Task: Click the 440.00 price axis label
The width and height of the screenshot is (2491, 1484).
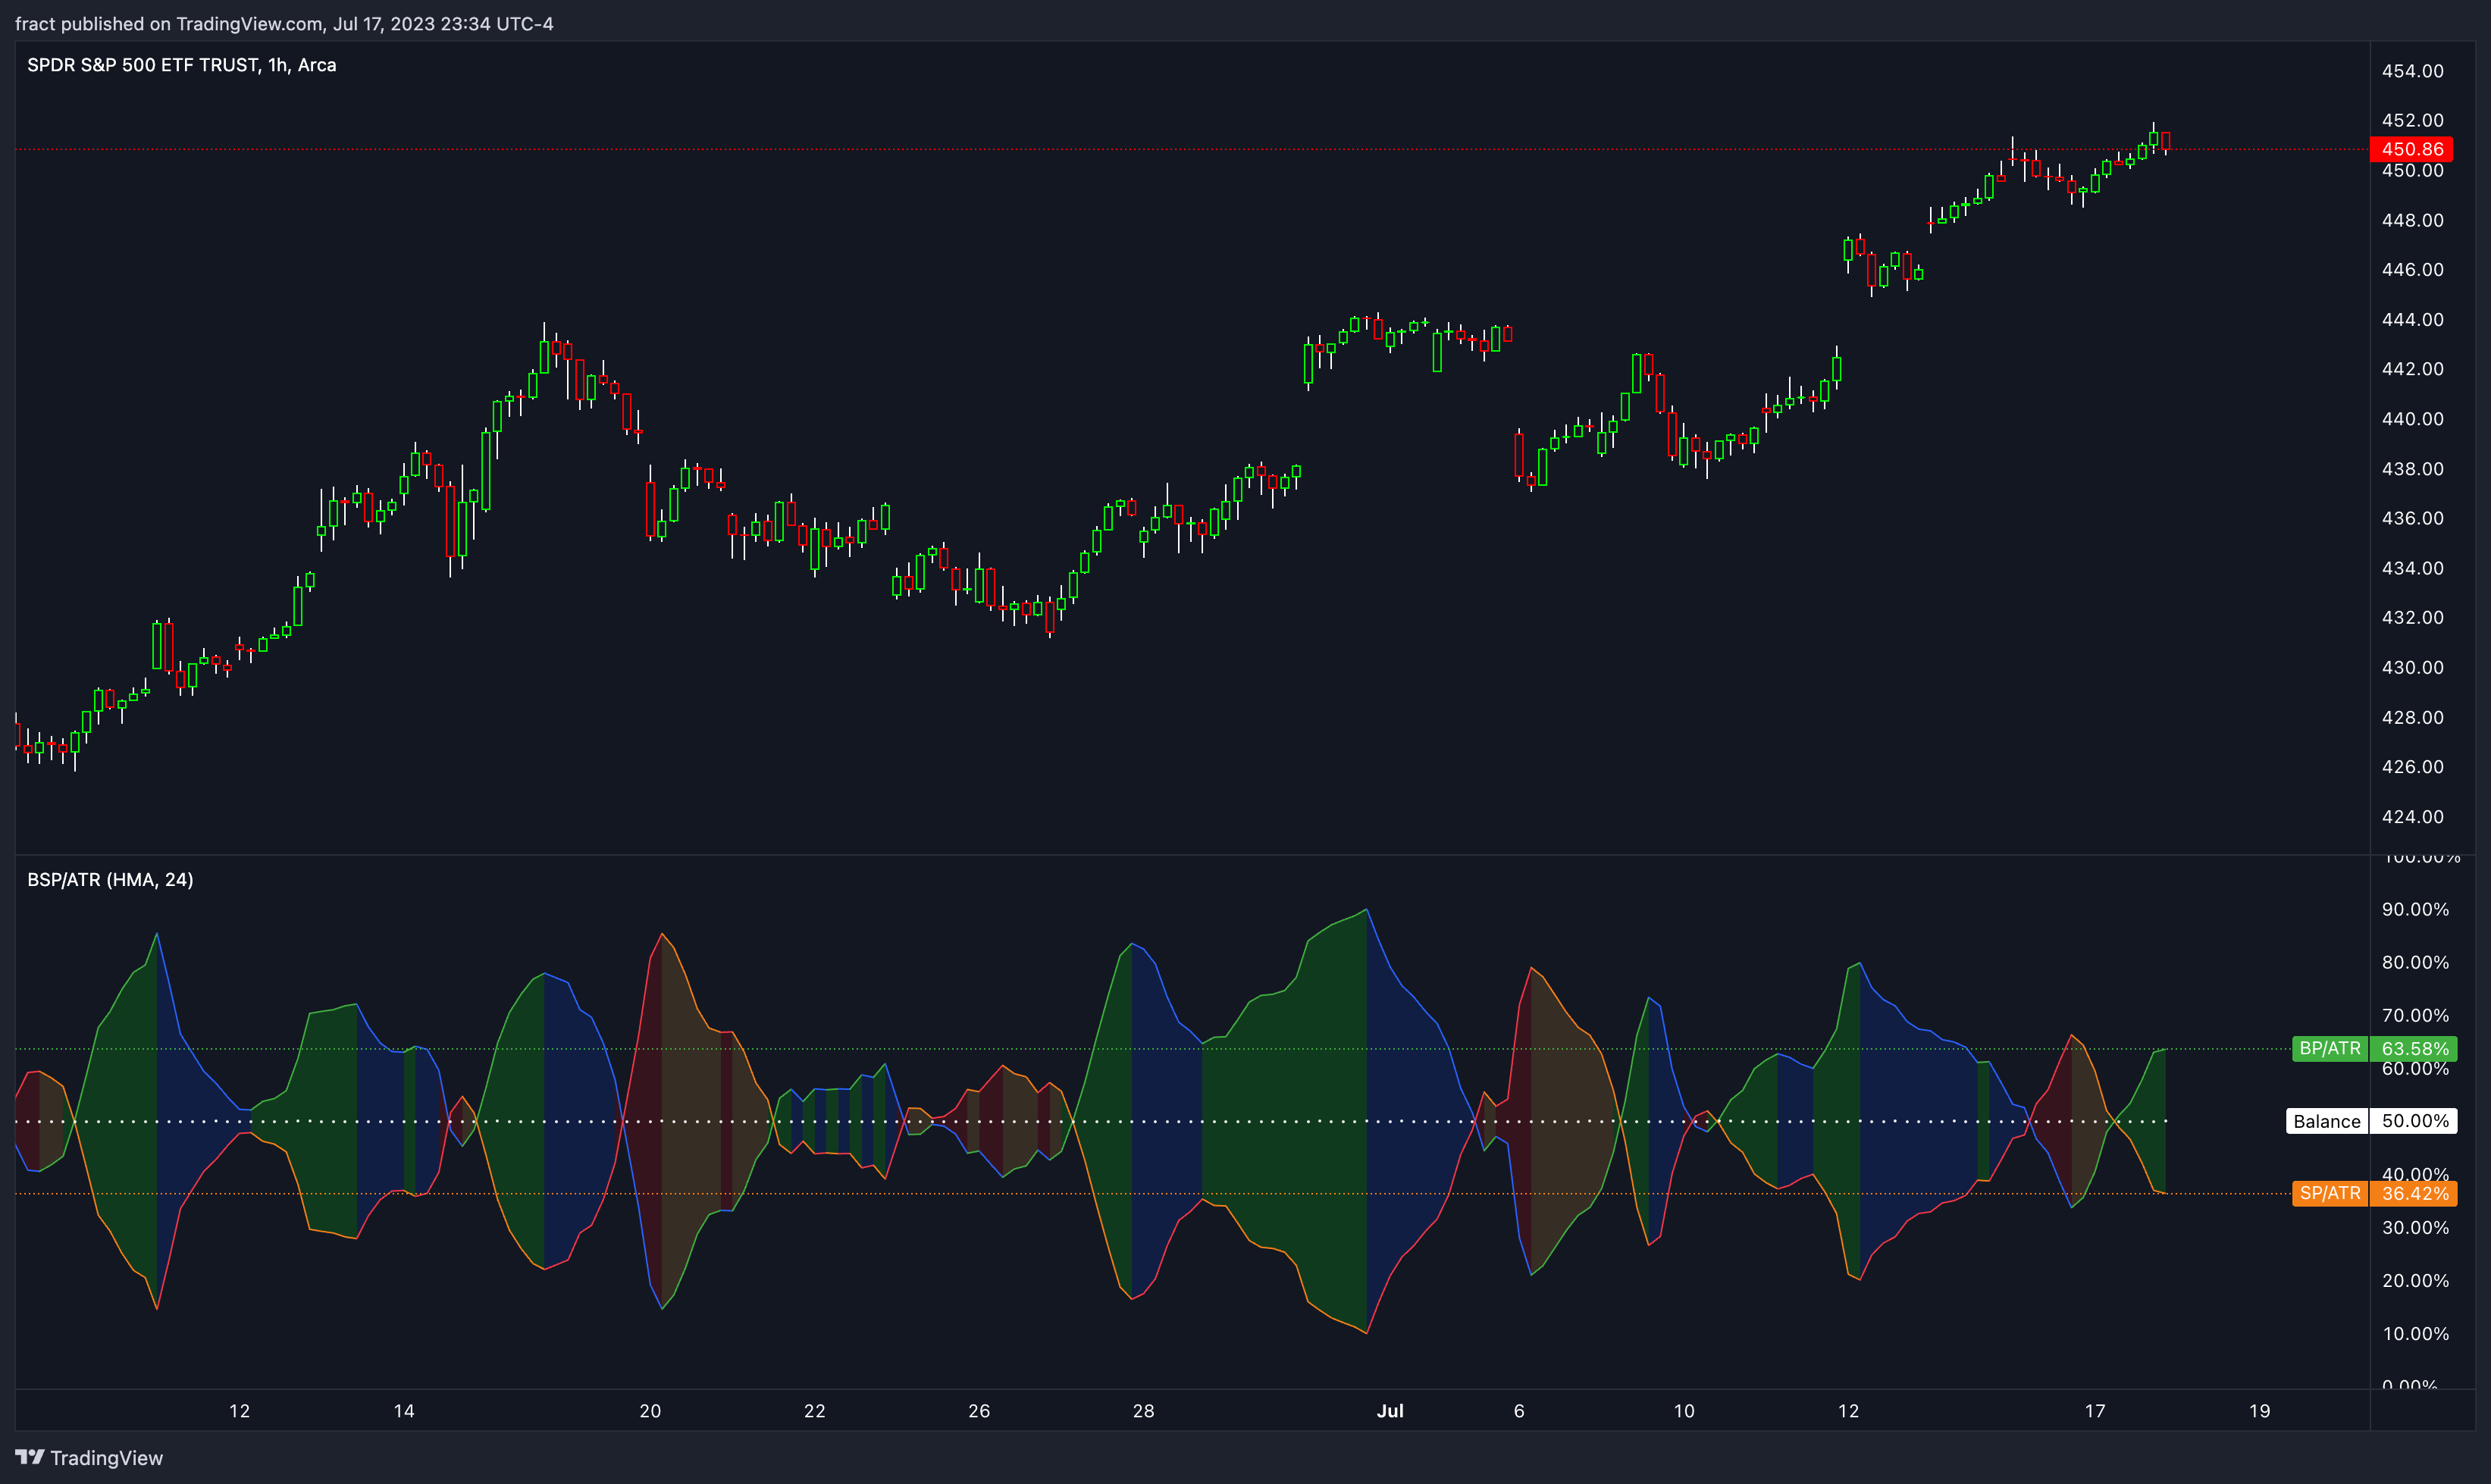Action: point(2412,418)
